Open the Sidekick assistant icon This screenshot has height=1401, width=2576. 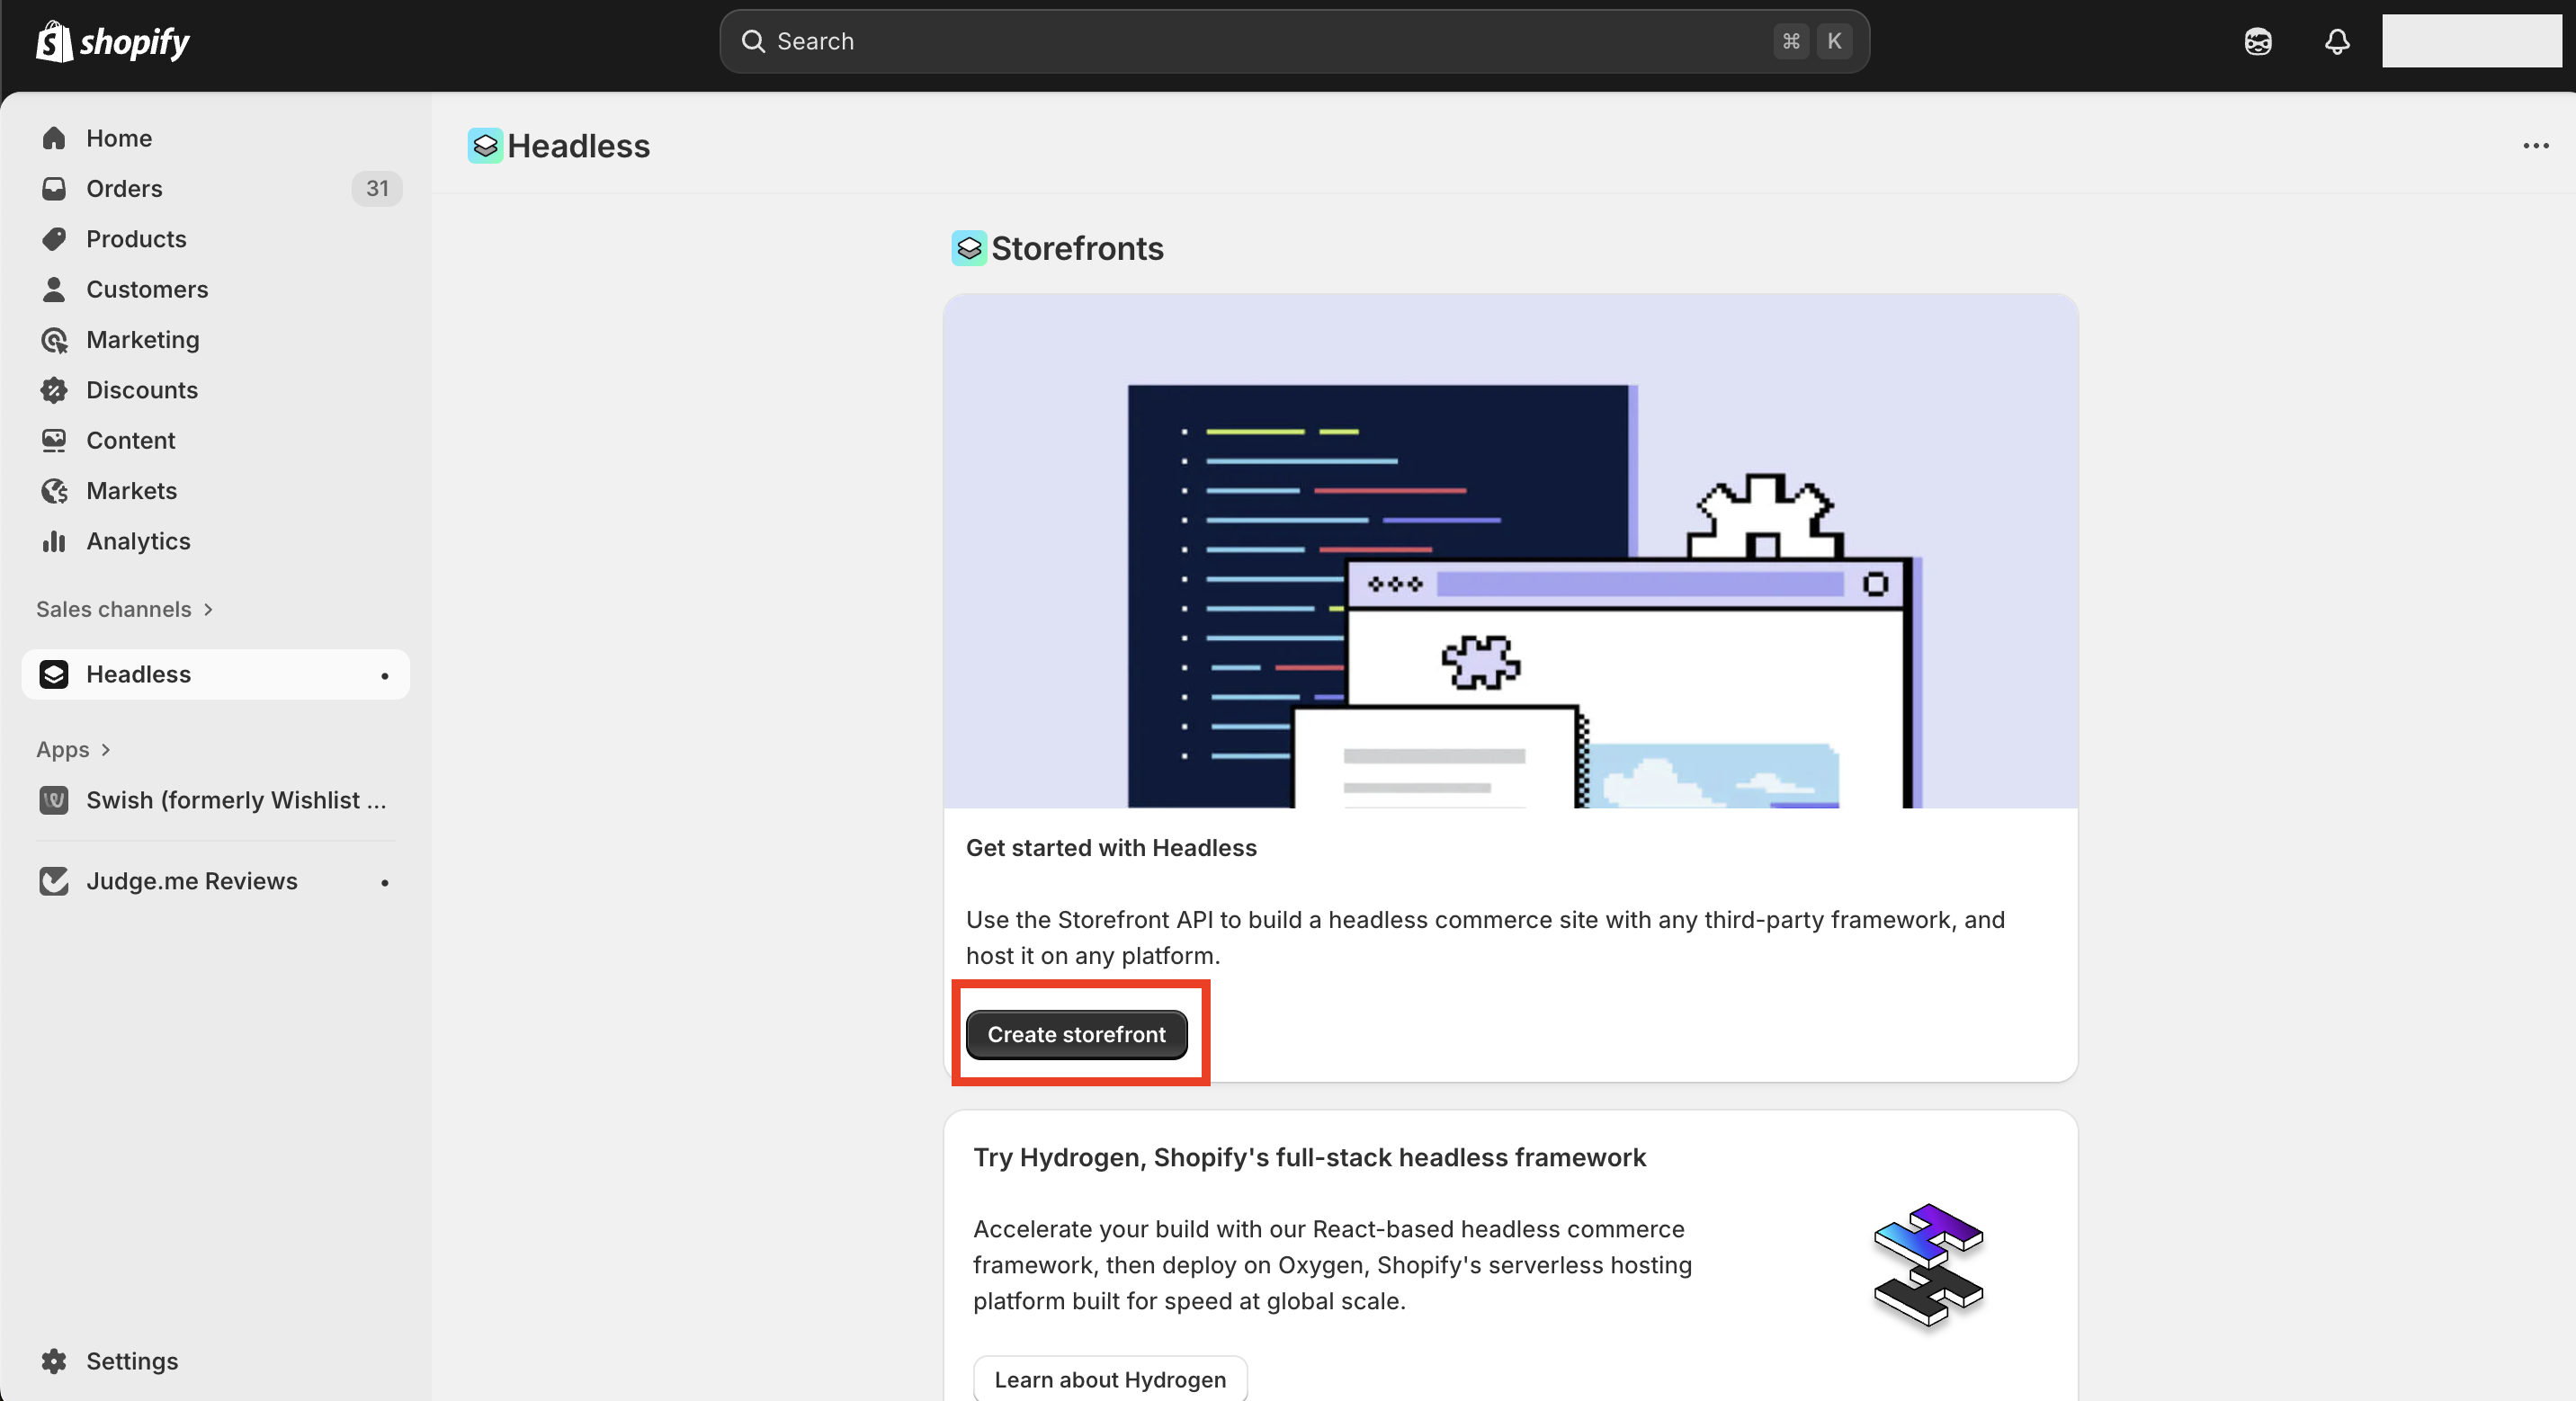2257,42
